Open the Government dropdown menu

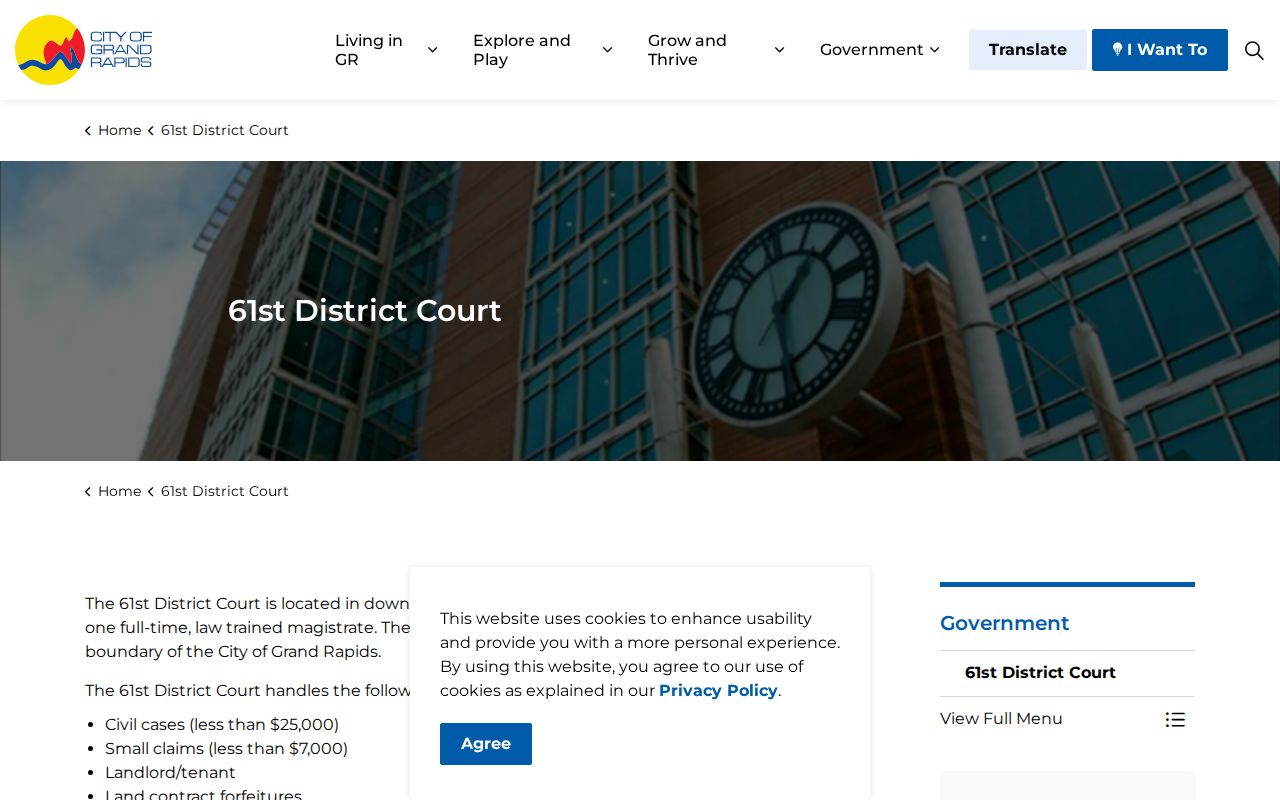coord(880,50)
